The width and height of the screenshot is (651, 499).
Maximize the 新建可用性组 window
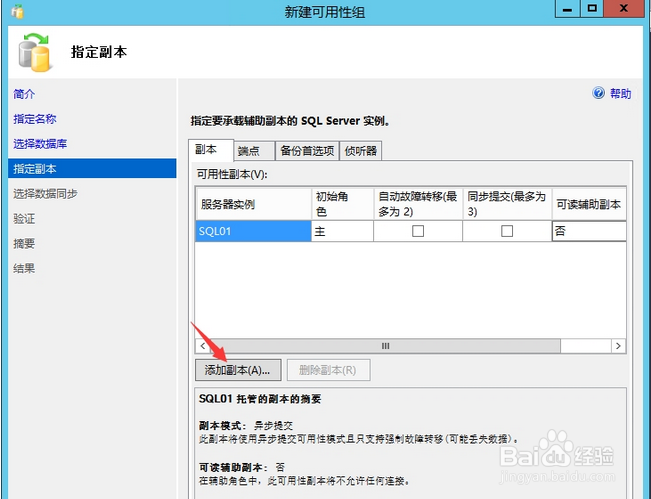(592, 8)
